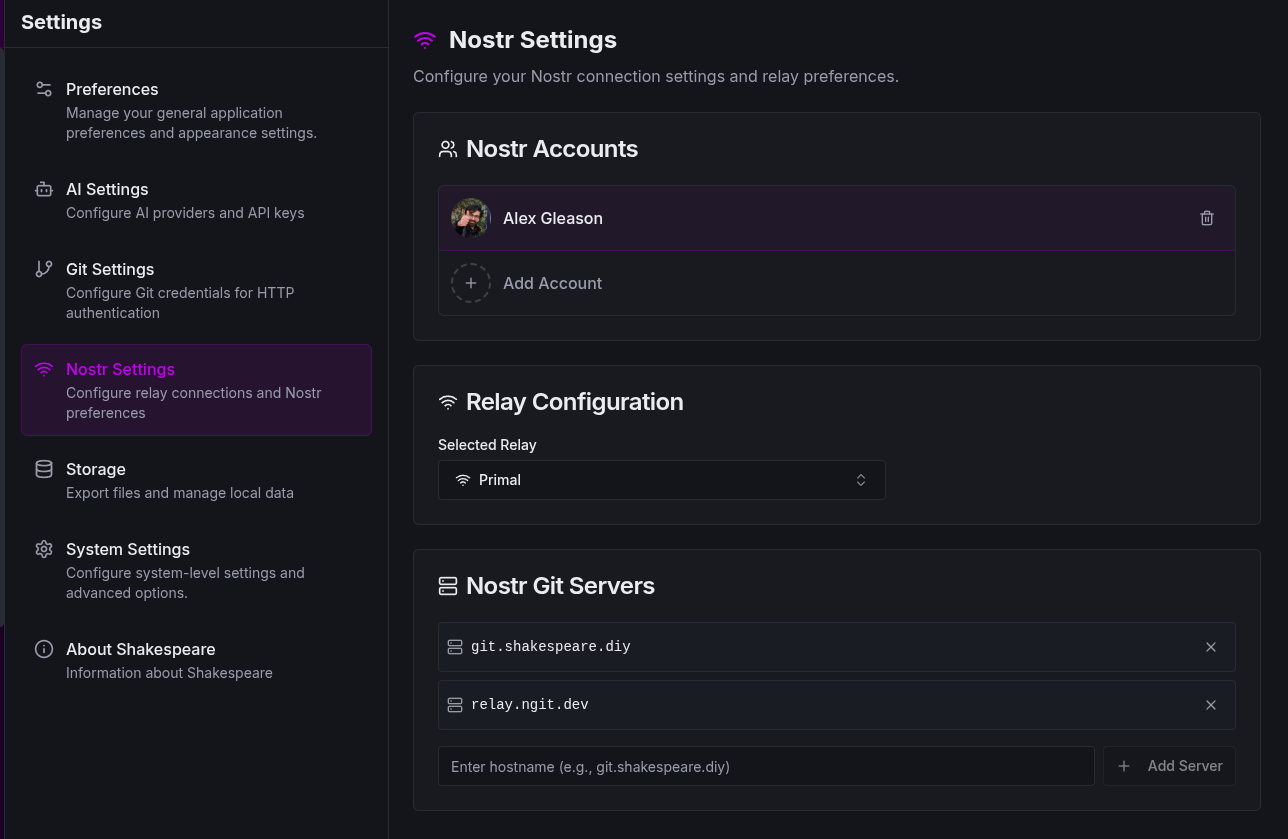1288x839 pixels.
Task: Click Alex Gleason's profile avatar
Action: pos(470,218)
